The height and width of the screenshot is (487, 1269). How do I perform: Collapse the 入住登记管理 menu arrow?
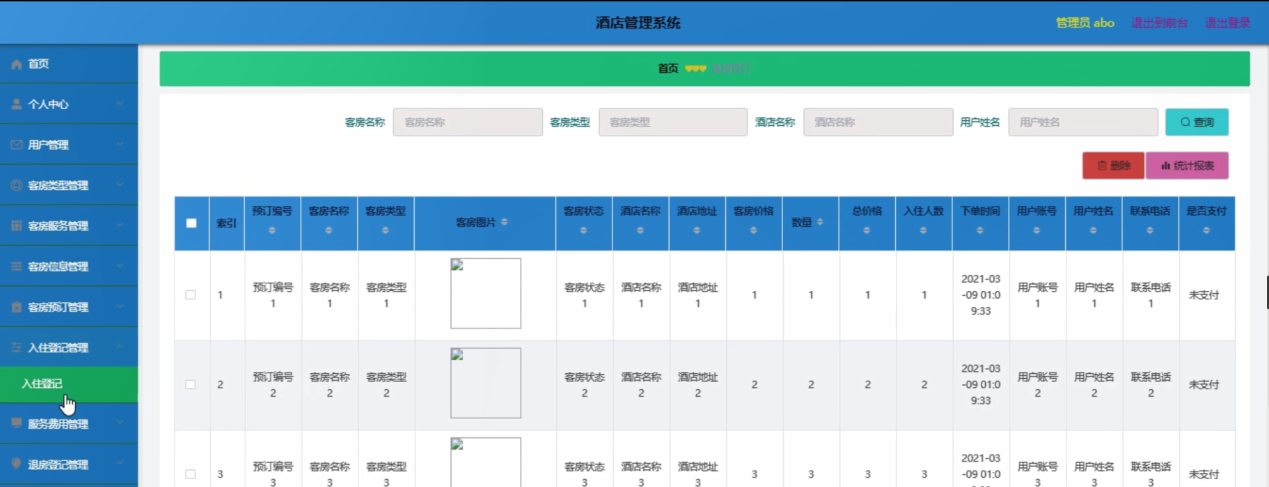(119, 348)
